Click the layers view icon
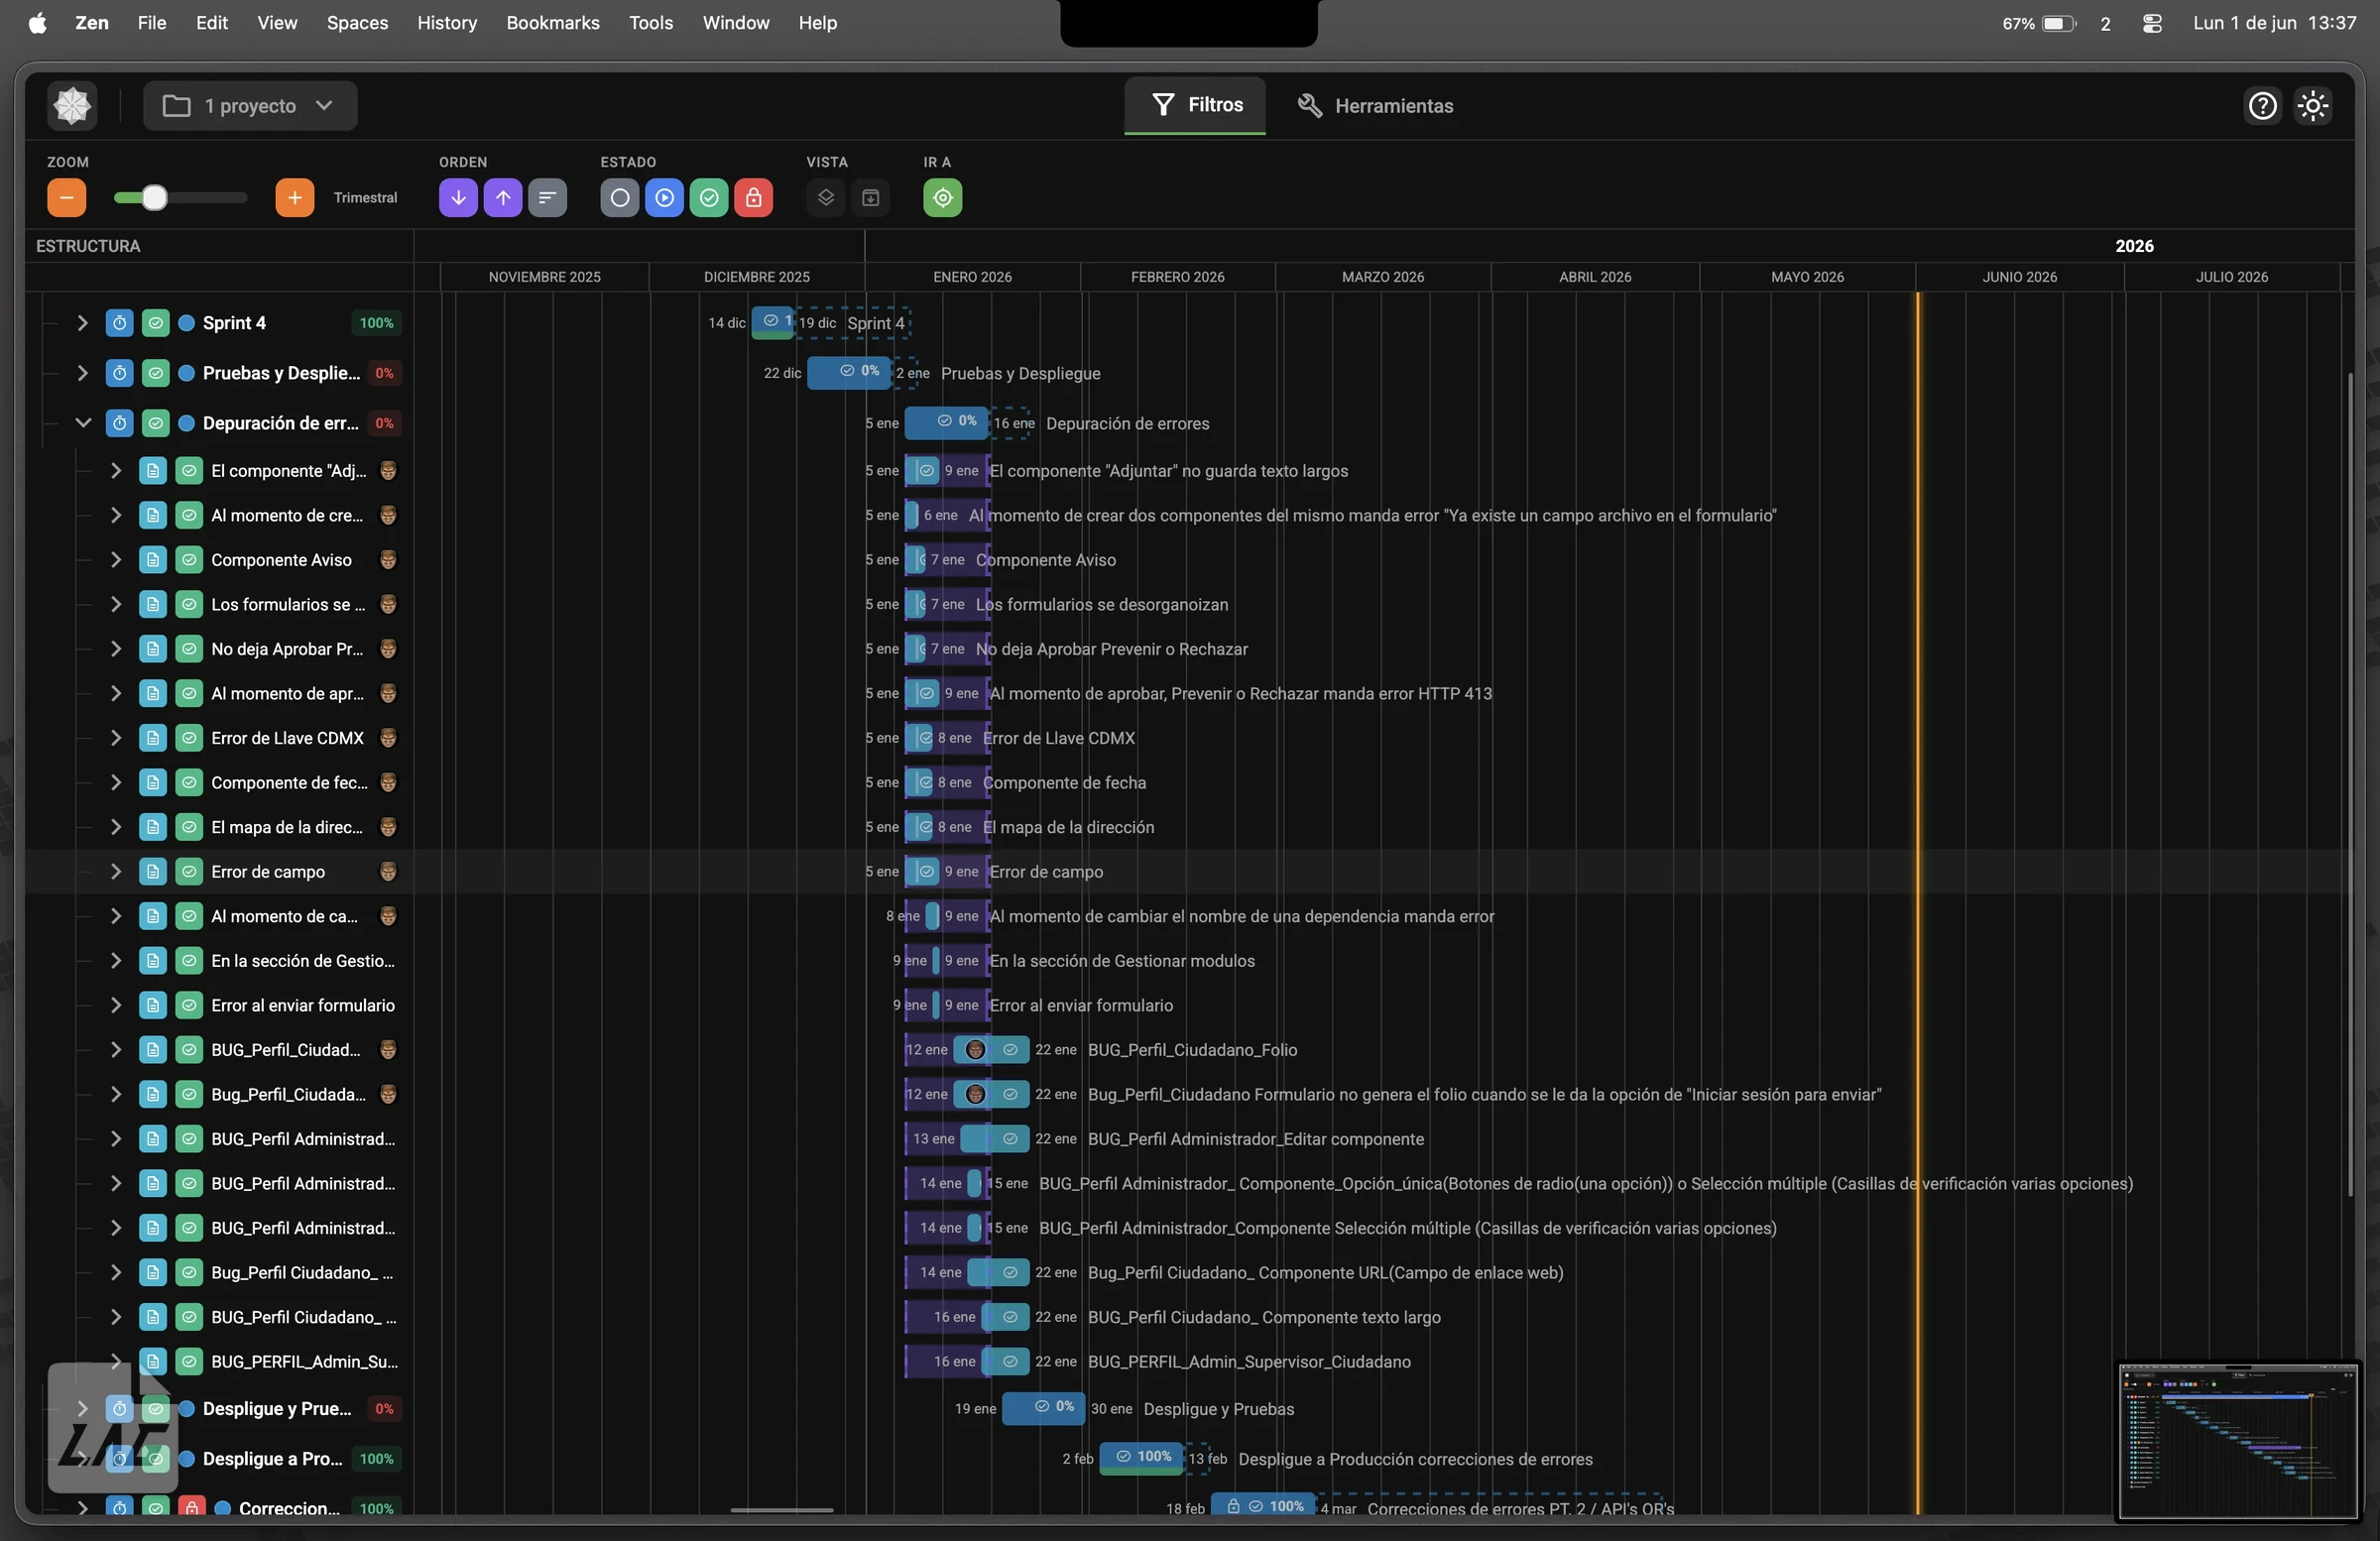Screen dimensions: 2380x1541 (826, 198)
